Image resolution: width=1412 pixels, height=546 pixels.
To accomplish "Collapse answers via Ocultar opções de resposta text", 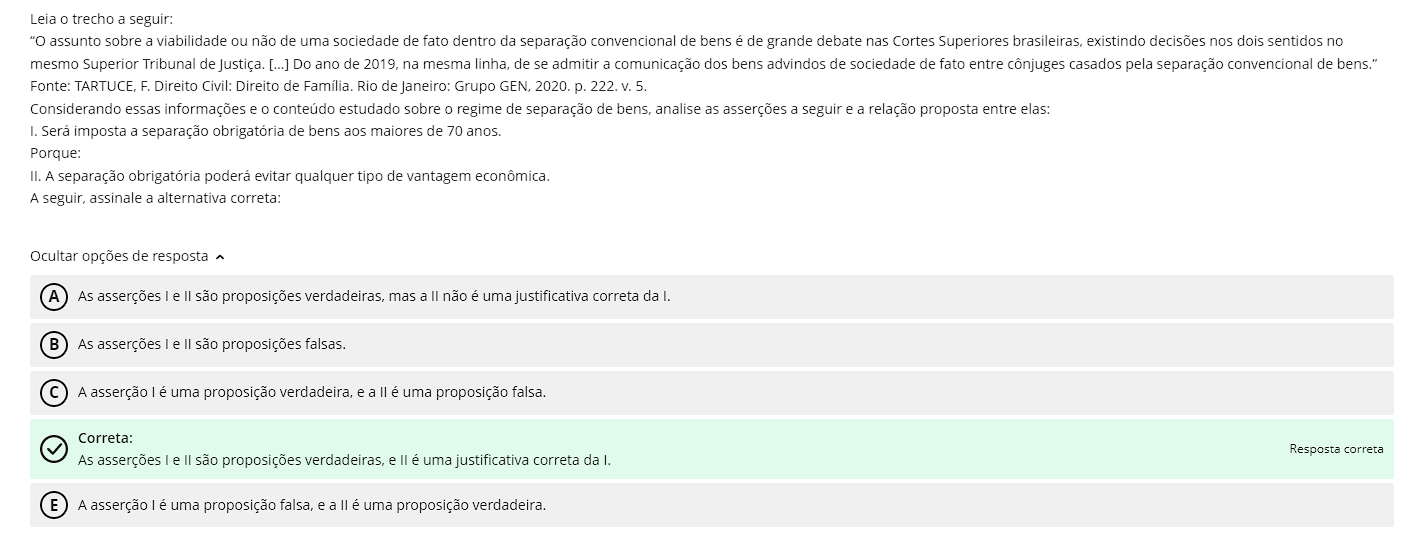I will pos(119,256).
